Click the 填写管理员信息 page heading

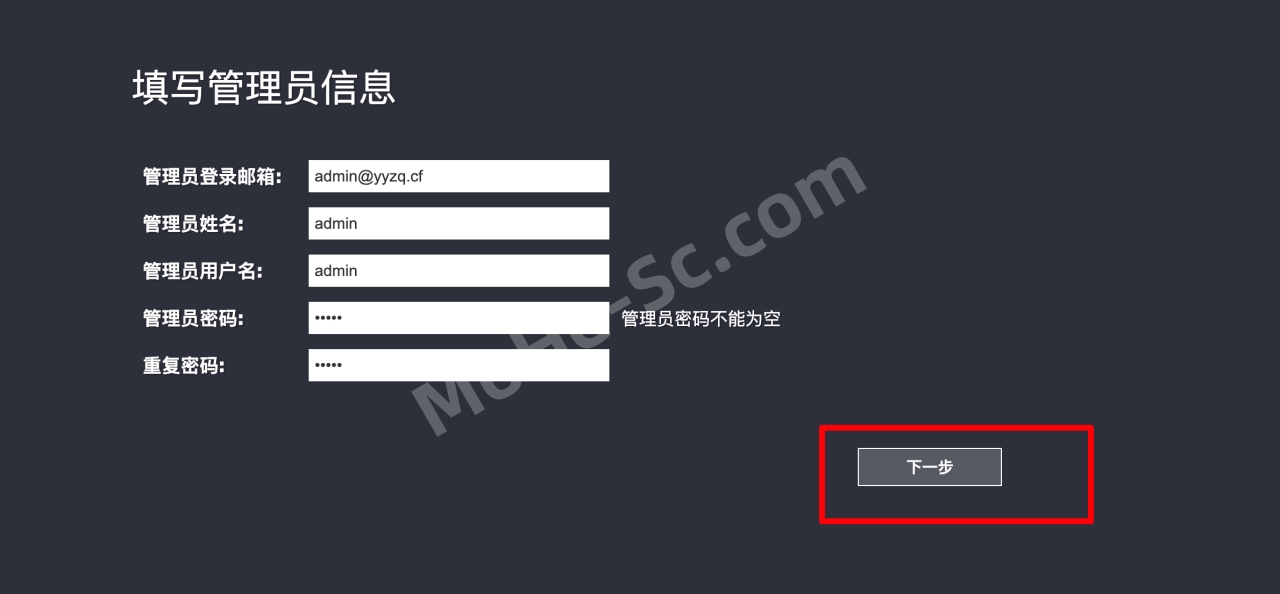click(x=264, y=87)
